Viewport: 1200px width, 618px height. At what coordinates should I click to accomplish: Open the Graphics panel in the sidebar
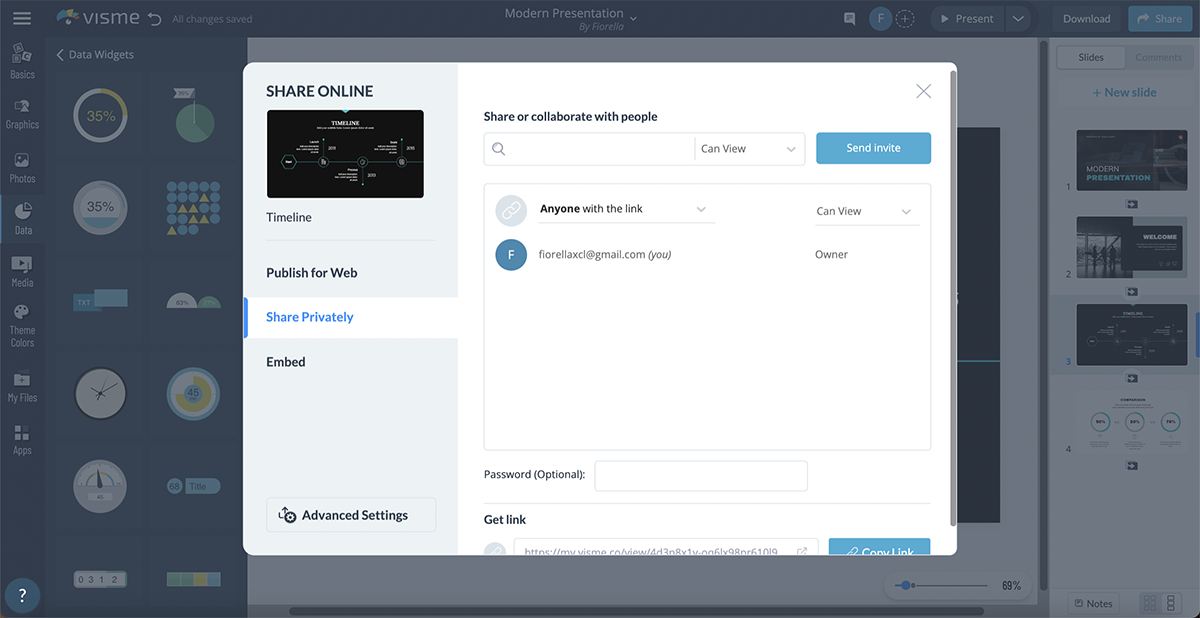coord(22,110)
